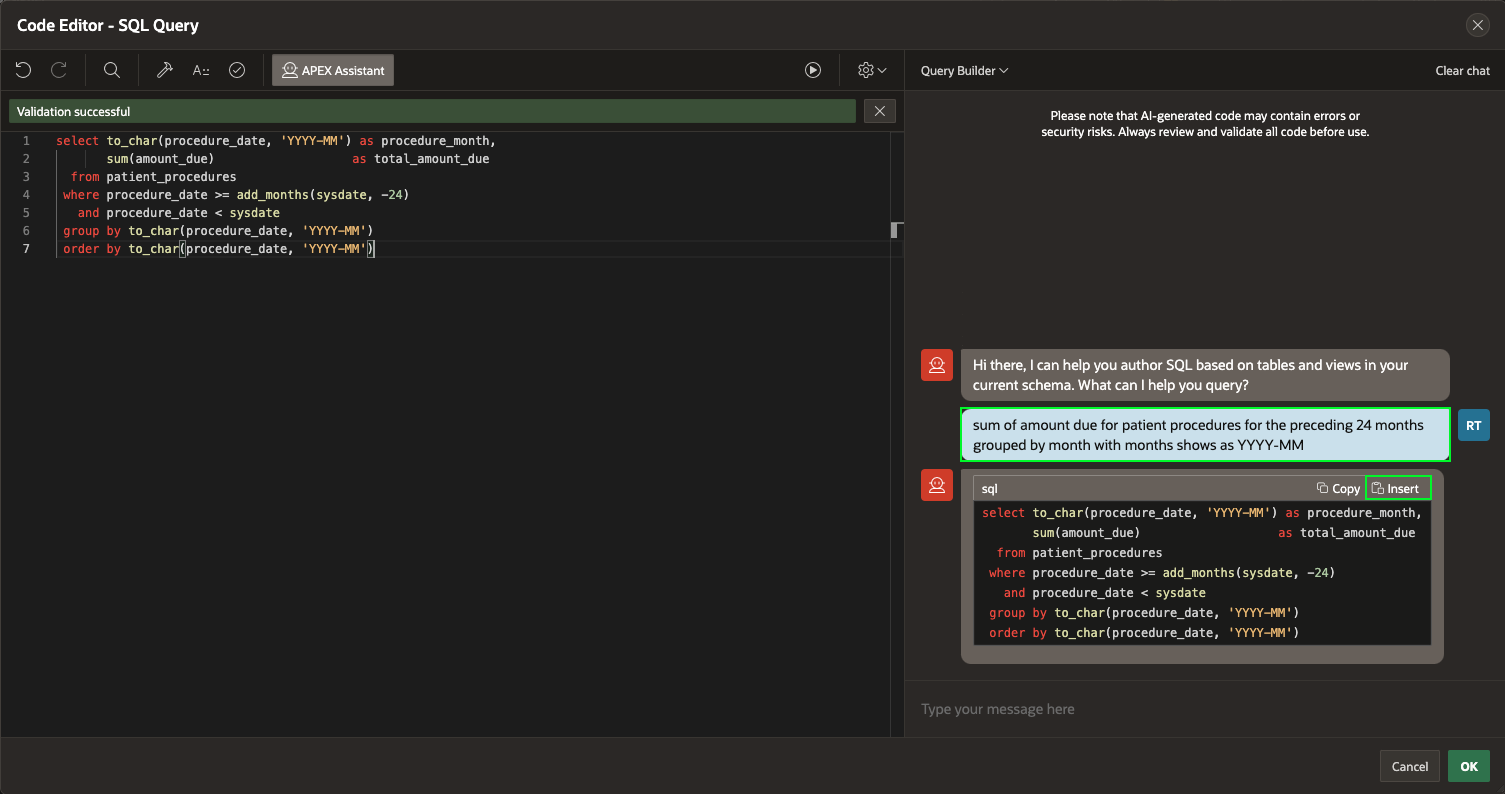Open Query Builder hammer utility icon
The height and width of the screenshot is (794, 1505).
click(165, 70)
